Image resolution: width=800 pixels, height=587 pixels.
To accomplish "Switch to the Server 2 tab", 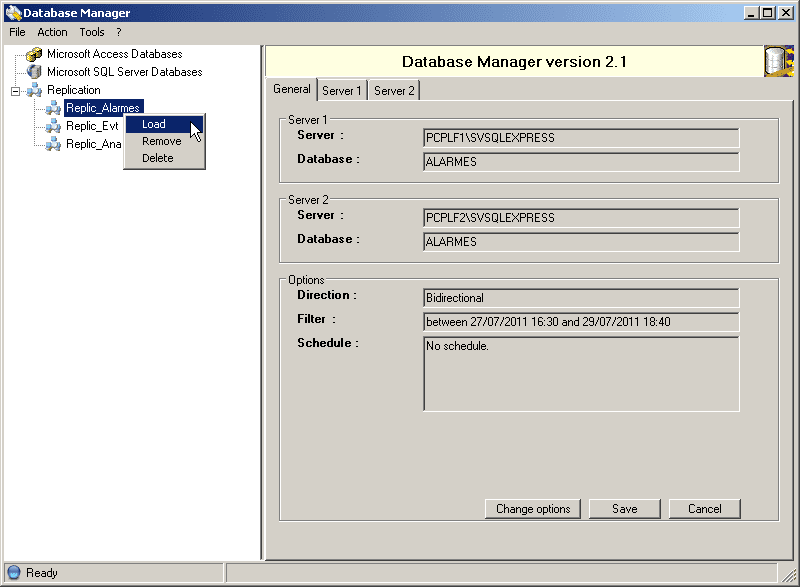I will click(394, 91).
